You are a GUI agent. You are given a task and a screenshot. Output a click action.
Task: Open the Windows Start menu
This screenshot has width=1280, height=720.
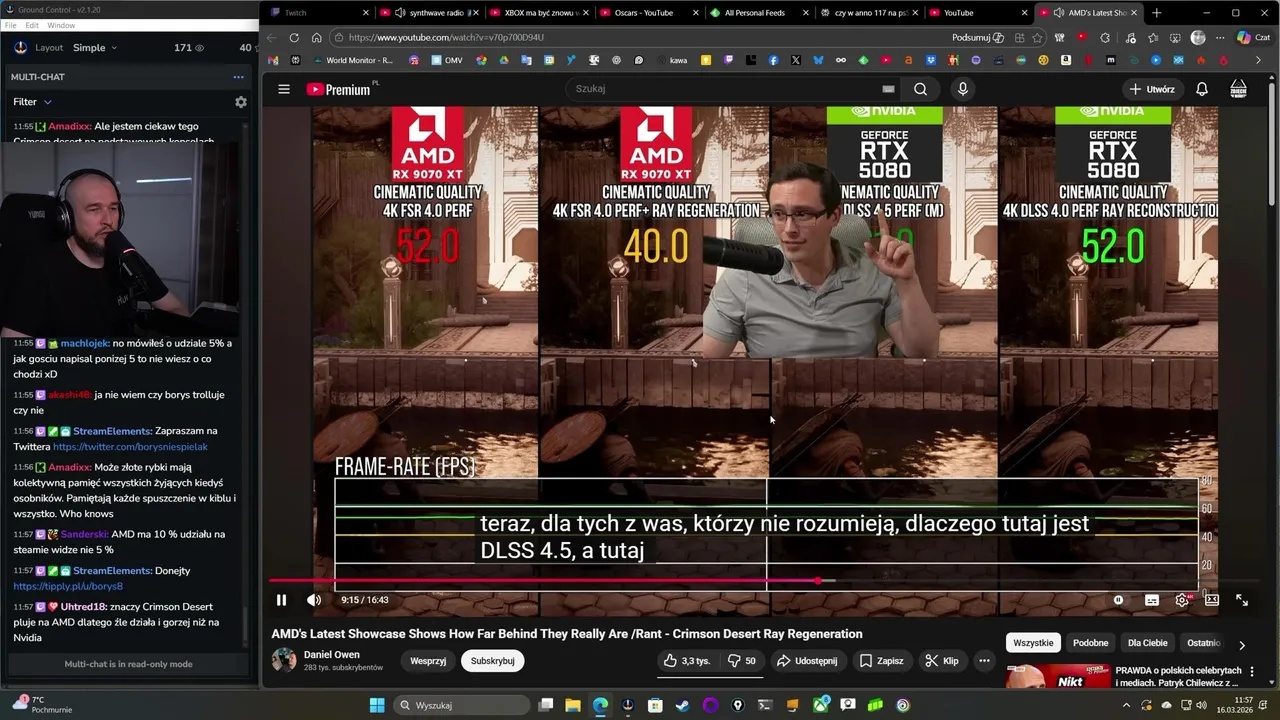[377, 705]
